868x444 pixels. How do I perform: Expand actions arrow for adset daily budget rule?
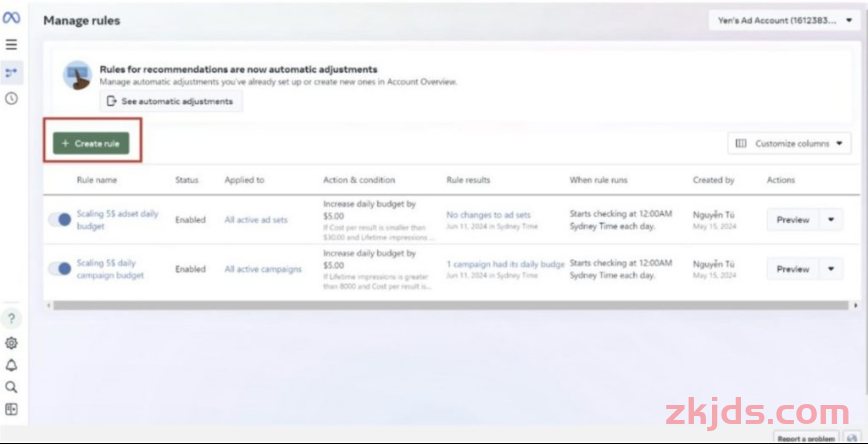point(831,220)
